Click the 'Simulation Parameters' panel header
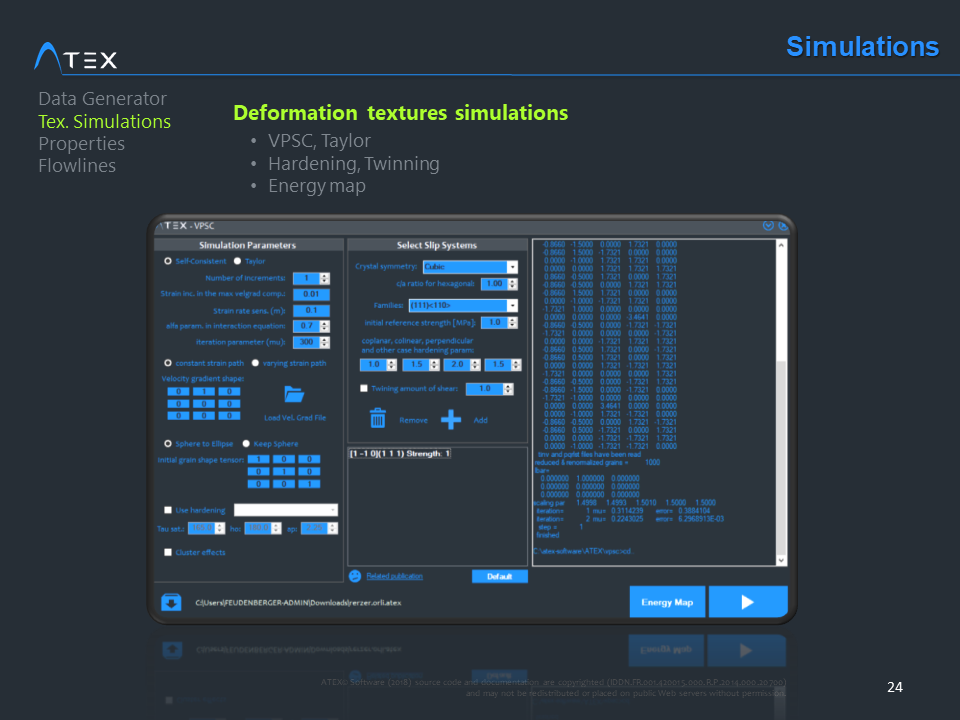 tap(247, 245)
